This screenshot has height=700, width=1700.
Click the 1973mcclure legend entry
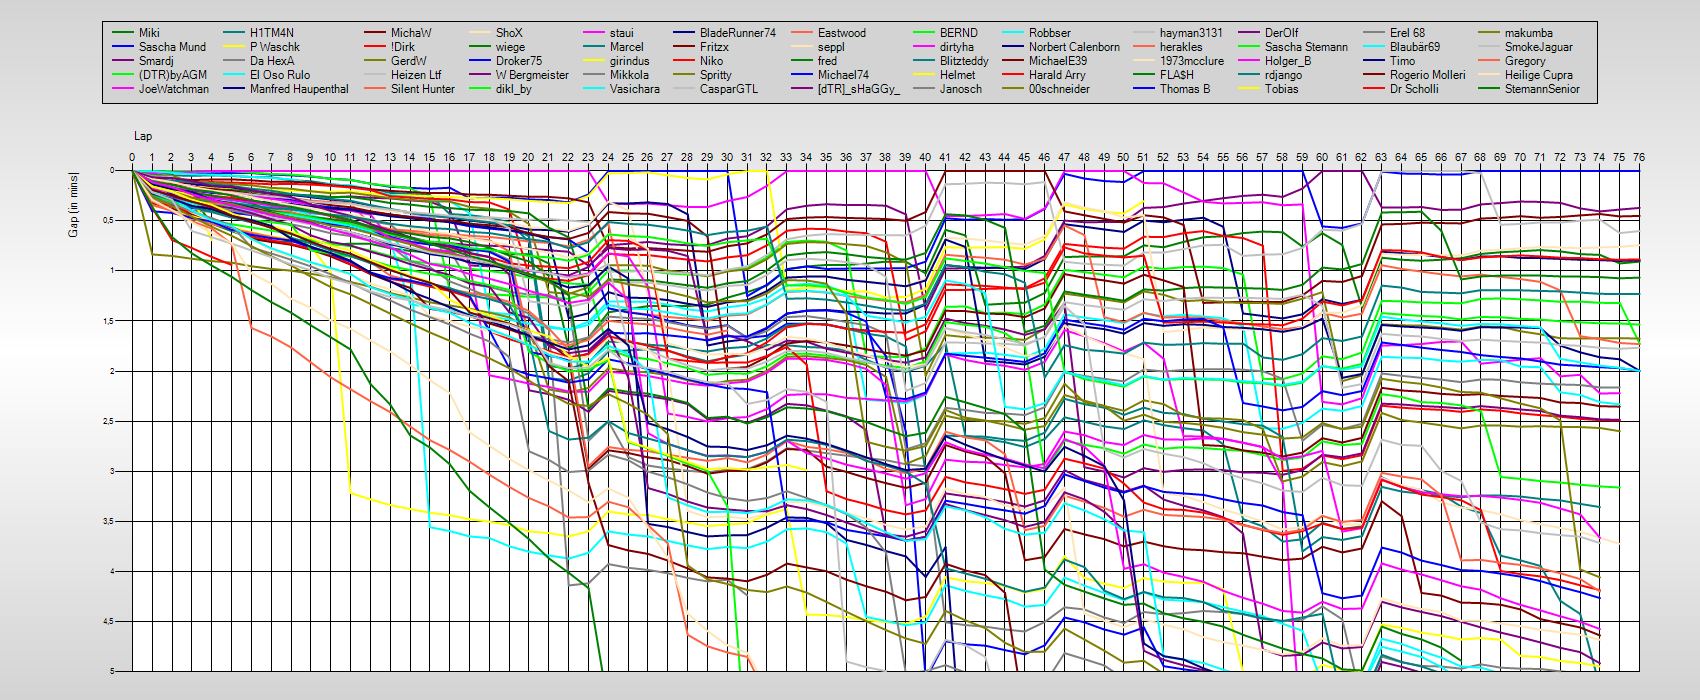coord(1192,61)
